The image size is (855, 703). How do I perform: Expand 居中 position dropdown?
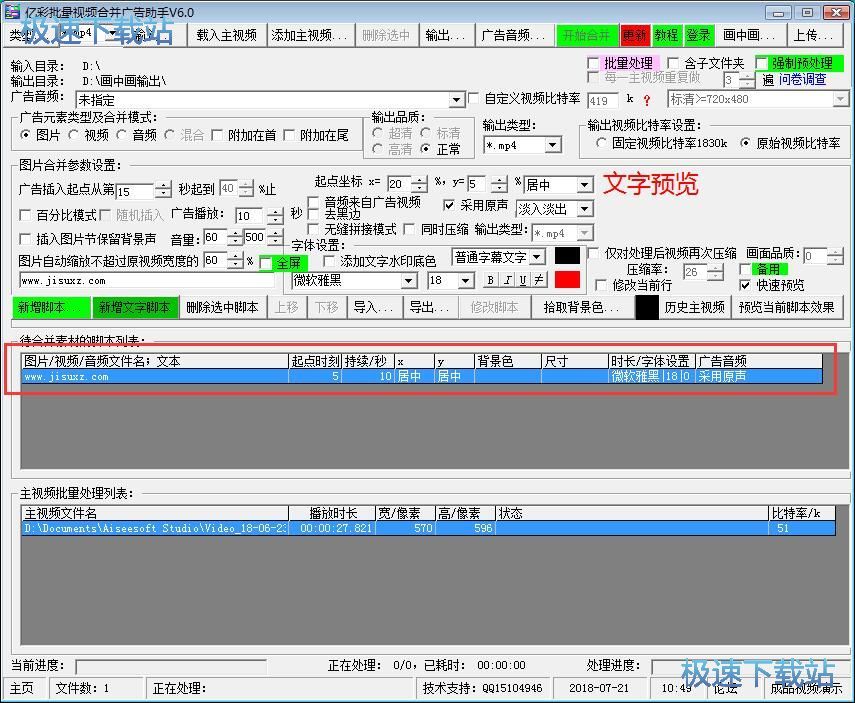(x=585, y=185)
